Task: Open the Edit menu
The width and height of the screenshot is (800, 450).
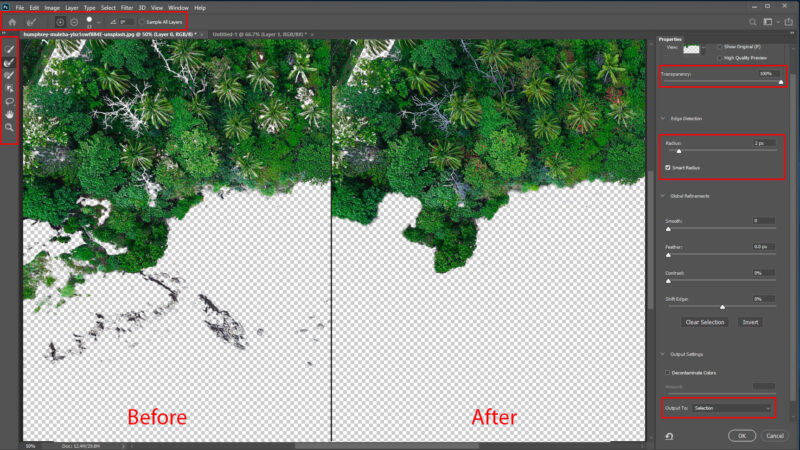Action: tap(34, 8)
